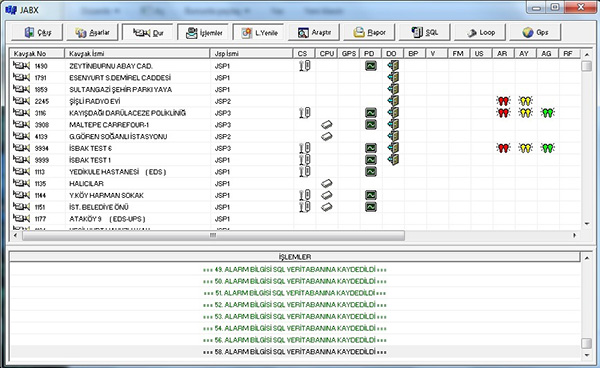This screenshot has height=368, width=600.
Task: Click junction list horizontal scrollbar thumb
Action: 213,235
